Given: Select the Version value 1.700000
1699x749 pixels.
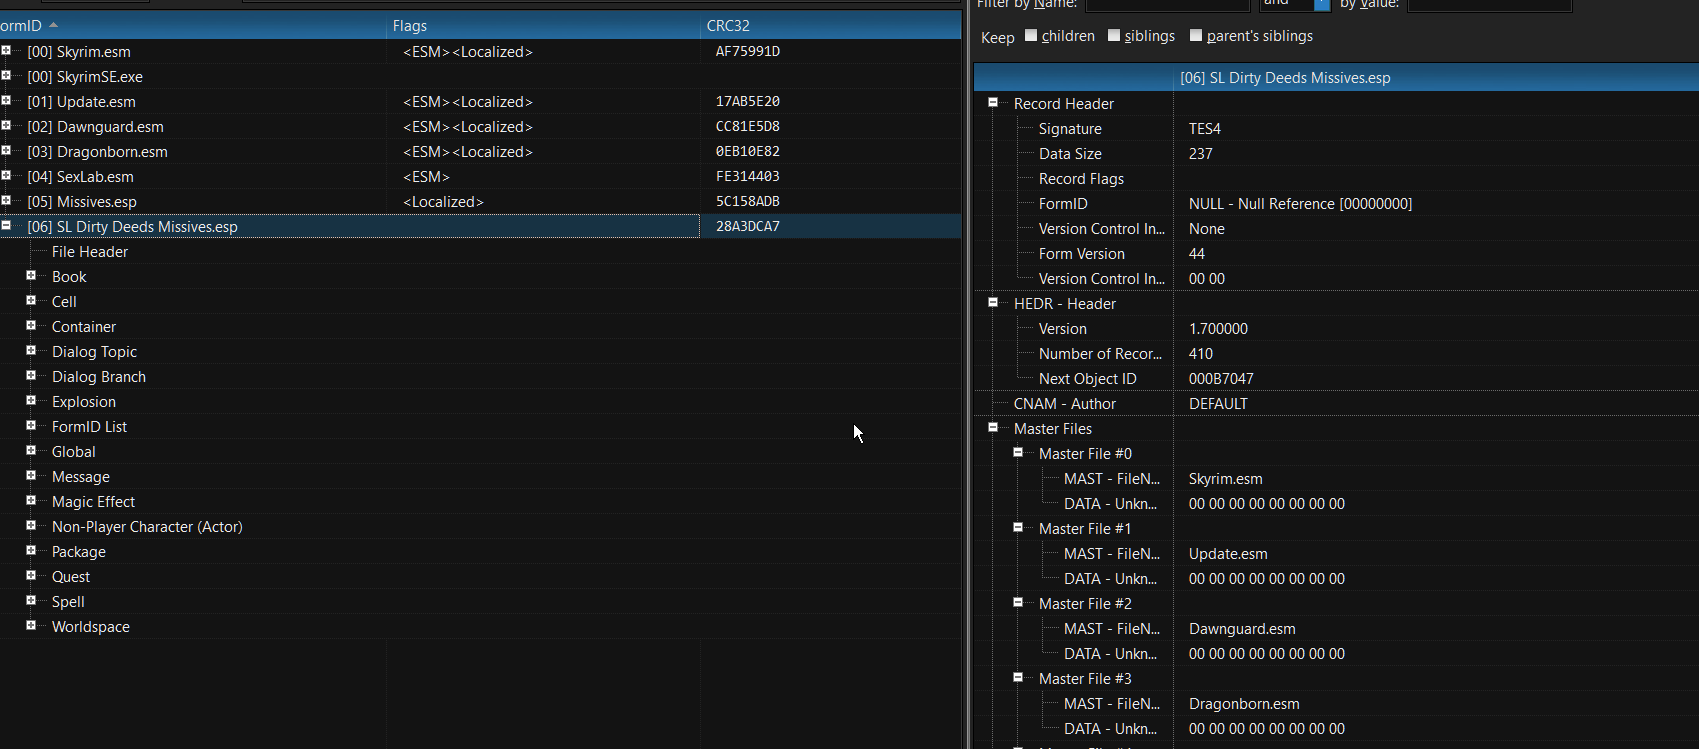Looking at the screenshot, I should 1218,329.
